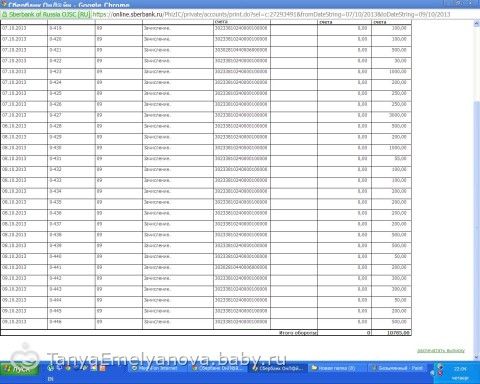Click the Paint icon in the taskbar

(x=374, y=368)
